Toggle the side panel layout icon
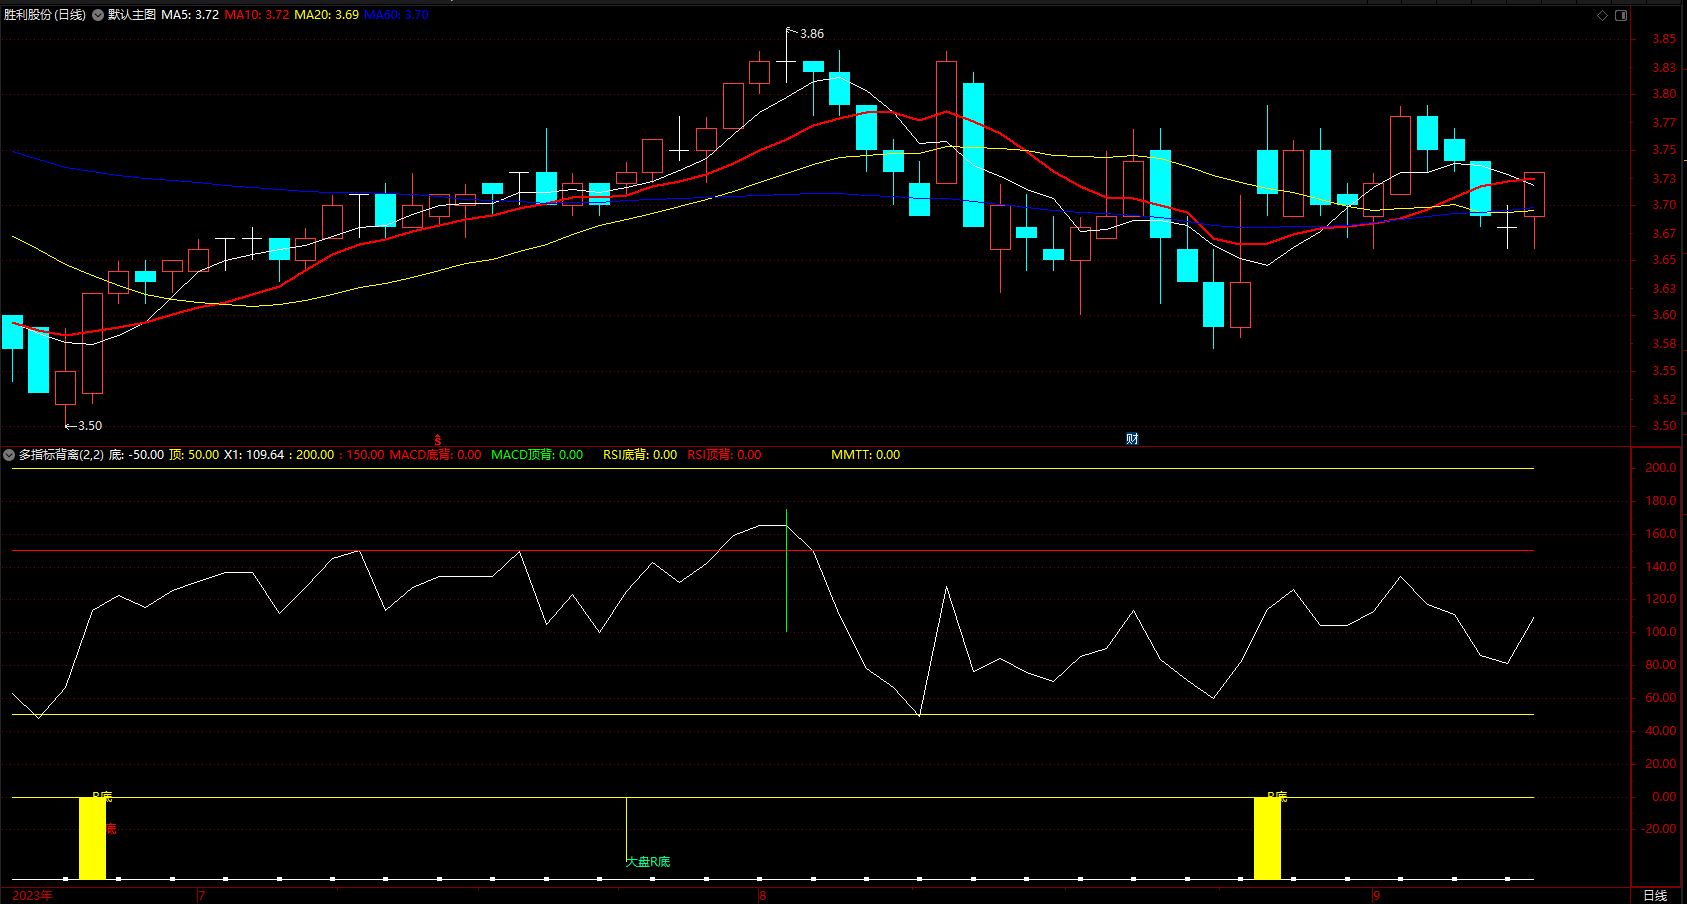1687x904 pixels. pos(1621,15)
